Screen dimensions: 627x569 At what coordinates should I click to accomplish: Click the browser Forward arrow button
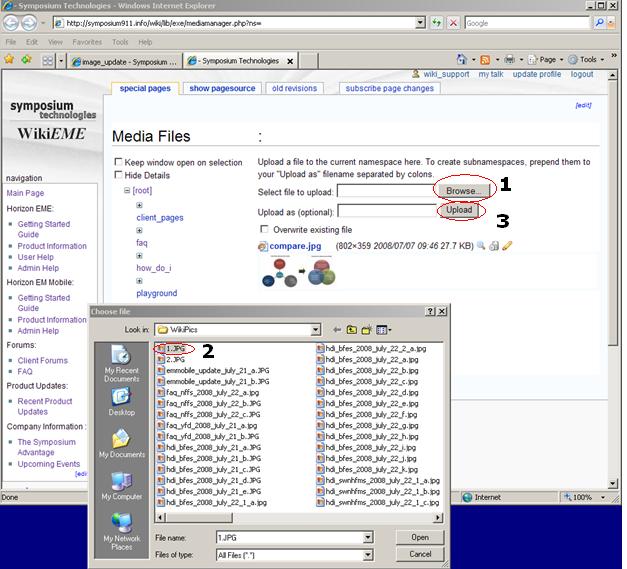28,23
